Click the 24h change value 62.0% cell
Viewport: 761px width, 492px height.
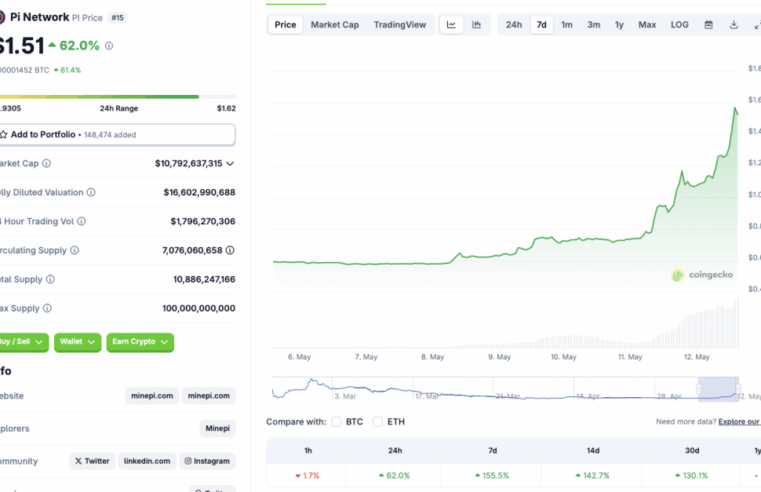pos(394,476)
